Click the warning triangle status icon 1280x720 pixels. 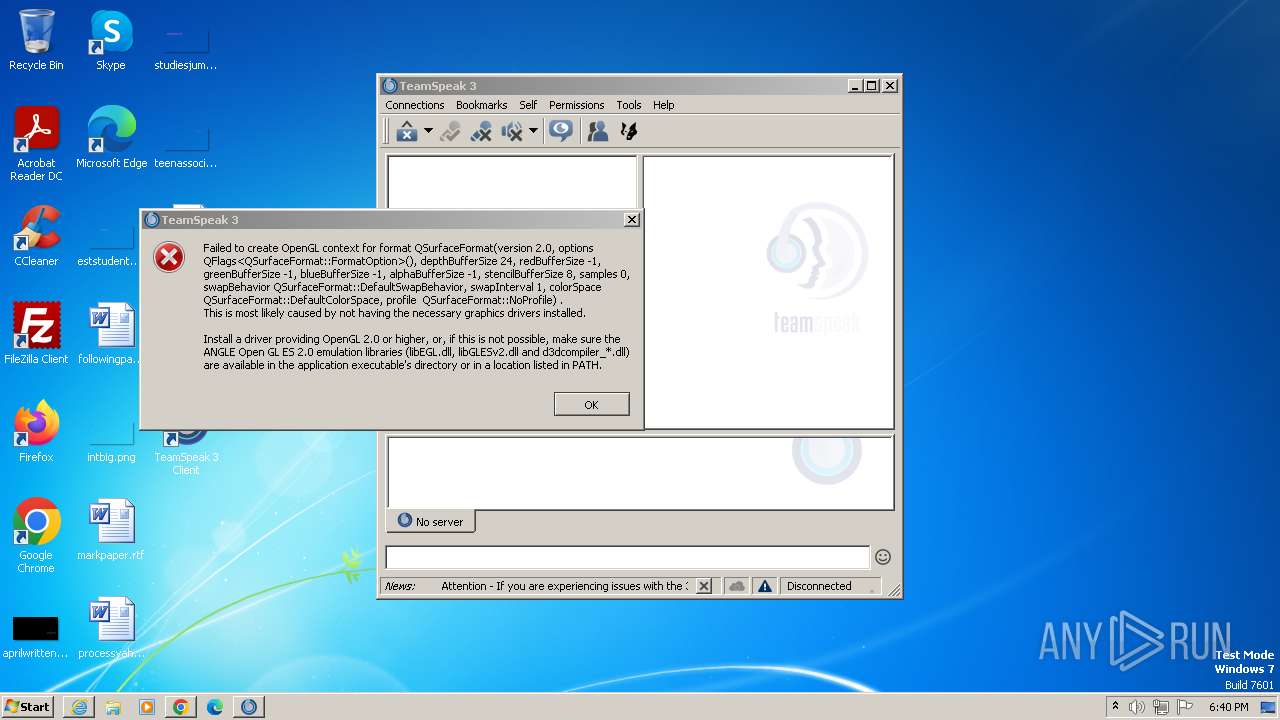click(x=765, y=586)
